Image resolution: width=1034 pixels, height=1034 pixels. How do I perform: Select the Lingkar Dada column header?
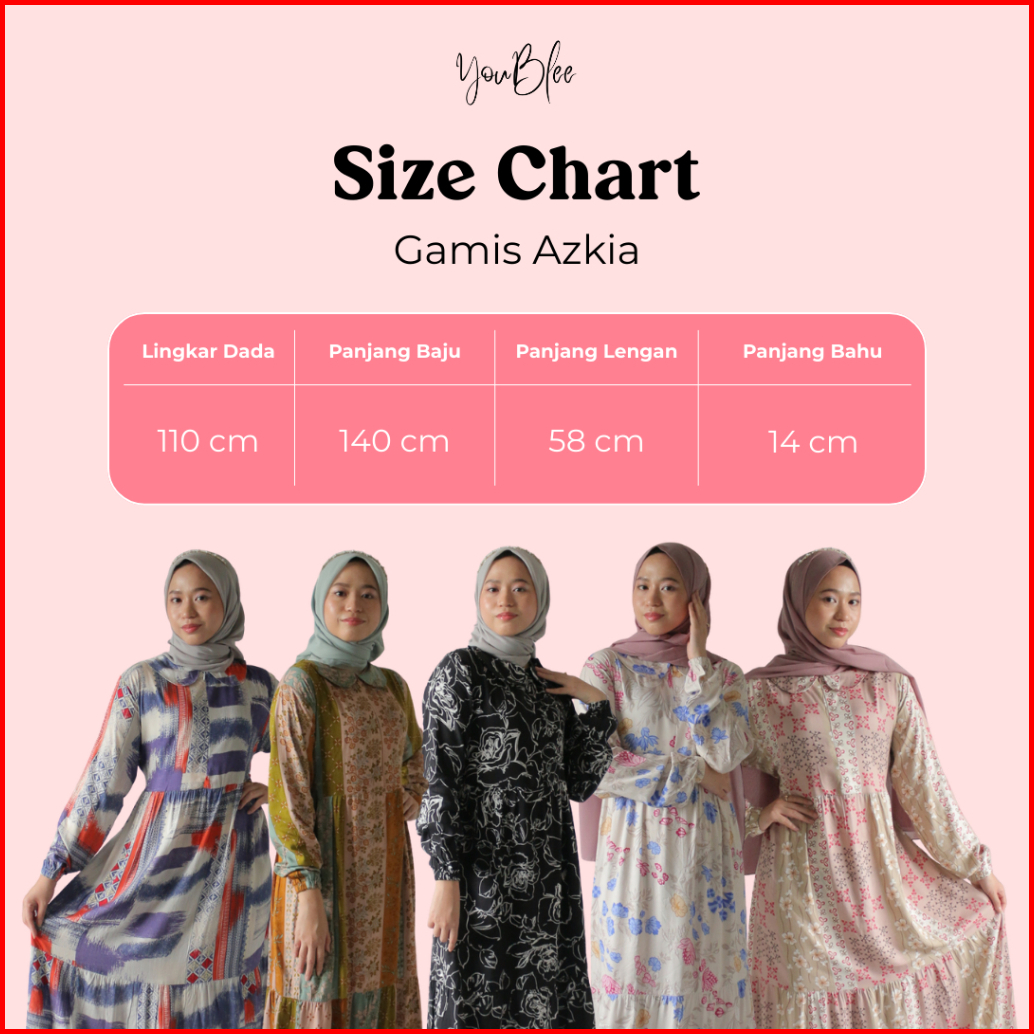(208, 351)
